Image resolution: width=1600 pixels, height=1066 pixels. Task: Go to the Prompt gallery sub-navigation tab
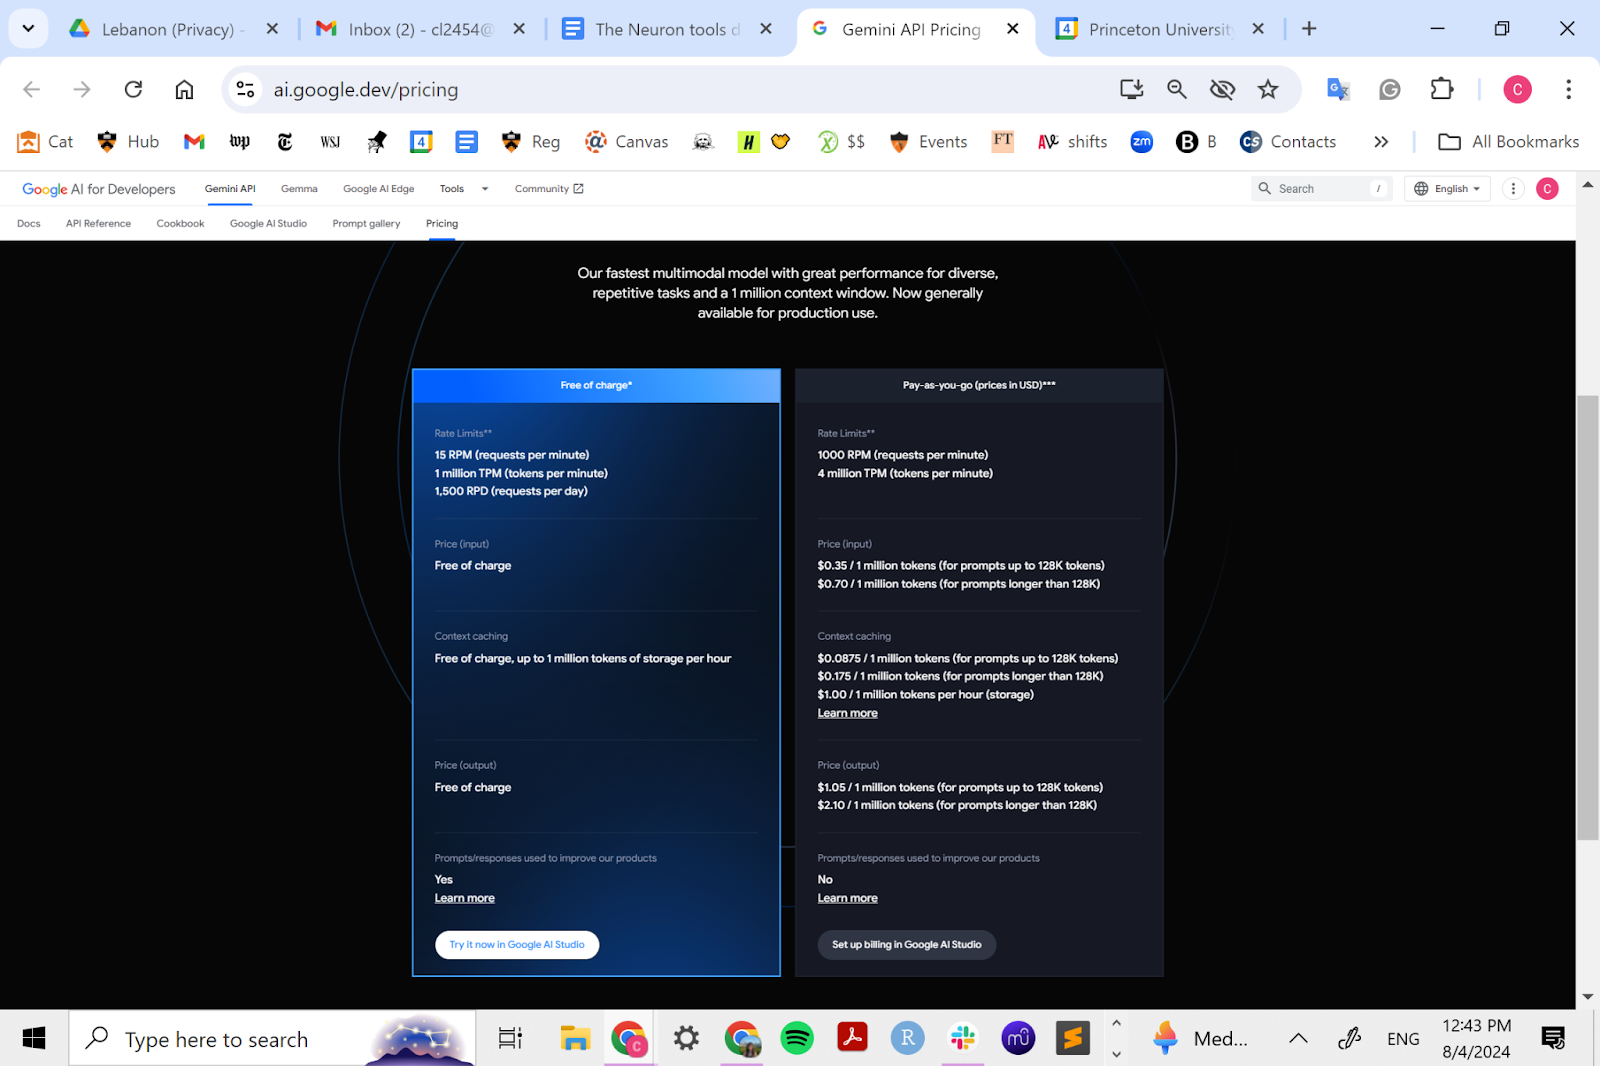pos(366,224)
